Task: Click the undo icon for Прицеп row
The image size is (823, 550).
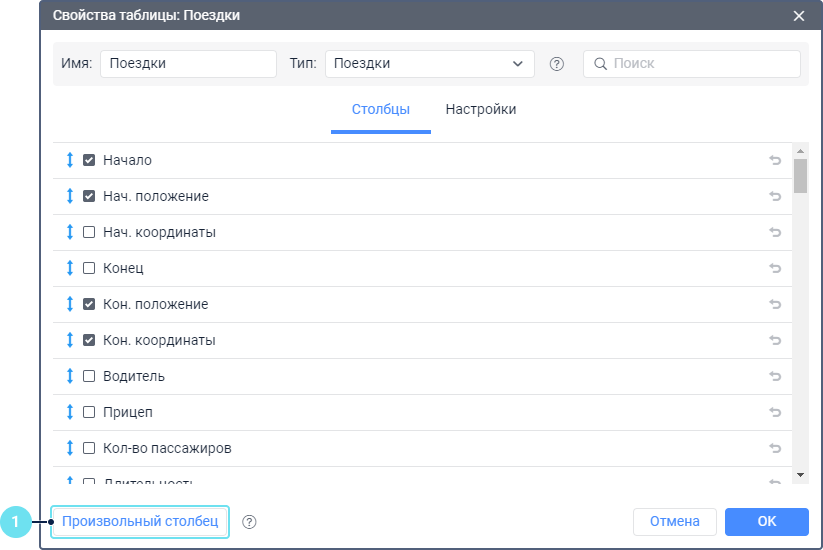Action: coord(774,412)
